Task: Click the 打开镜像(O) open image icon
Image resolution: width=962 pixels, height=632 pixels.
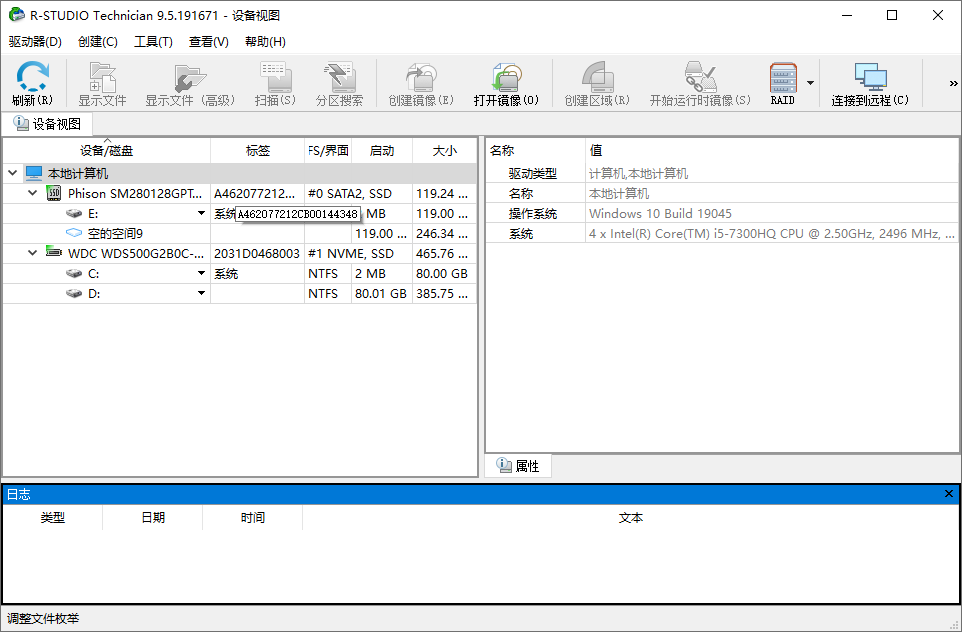Action: pos(506,77)
